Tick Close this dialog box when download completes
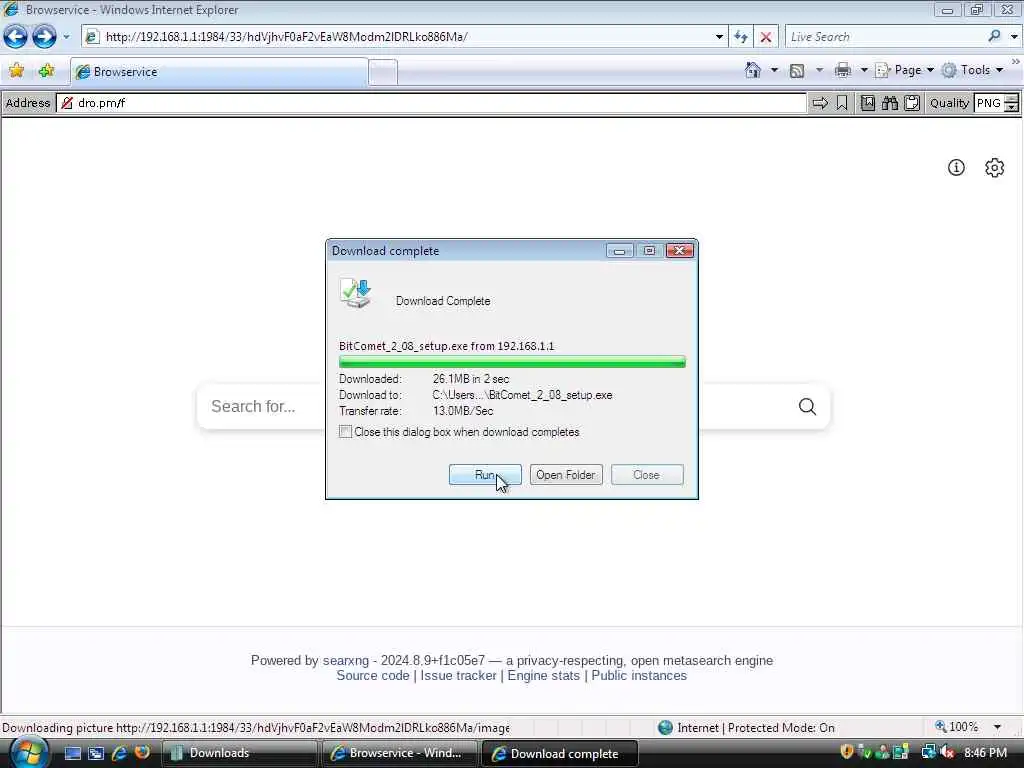Image resolution: width=1024 pixels, height=768 pixels. click(x=345, y=432)
